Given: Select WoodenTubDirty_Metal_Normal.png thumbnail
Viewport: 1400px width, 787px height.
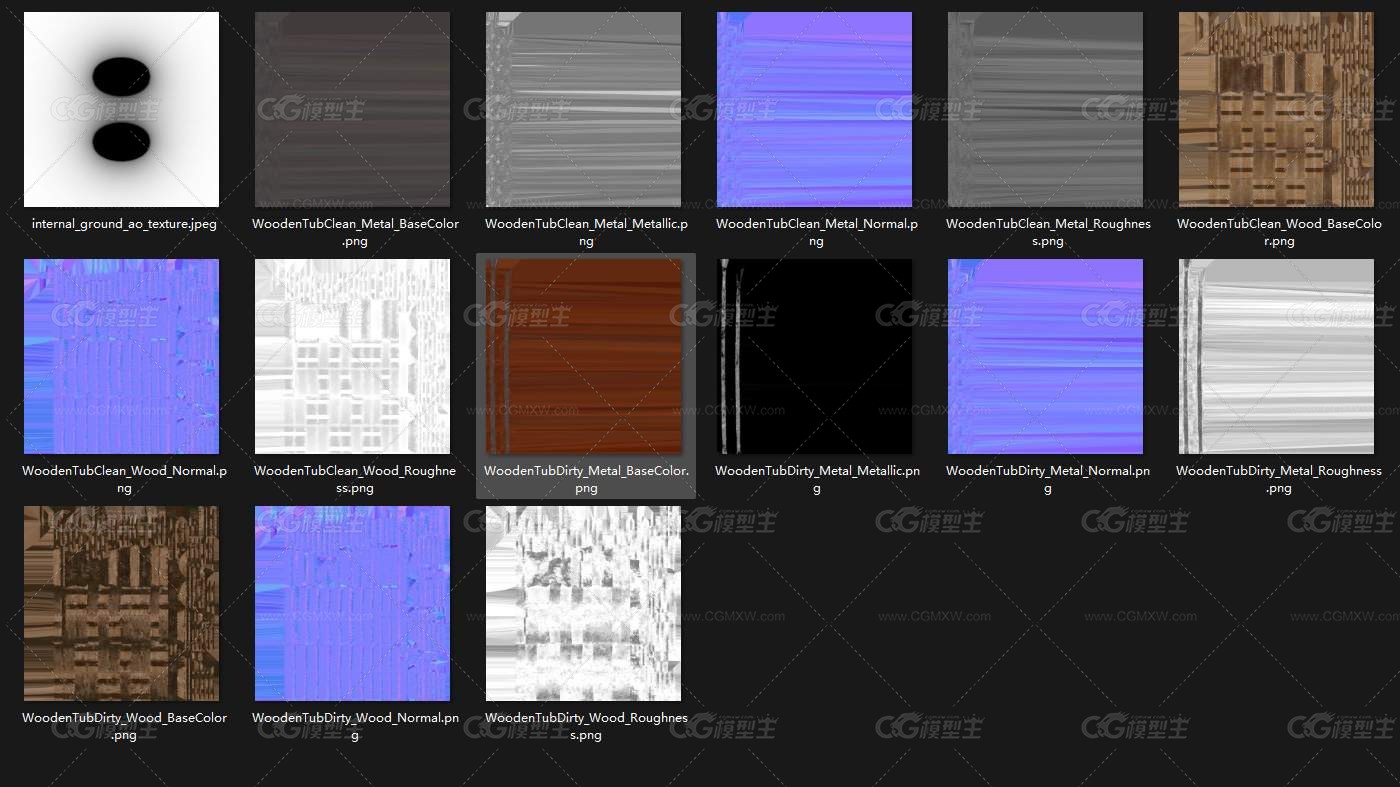Looking at the screenshot, I should (x=1045, y=357).
